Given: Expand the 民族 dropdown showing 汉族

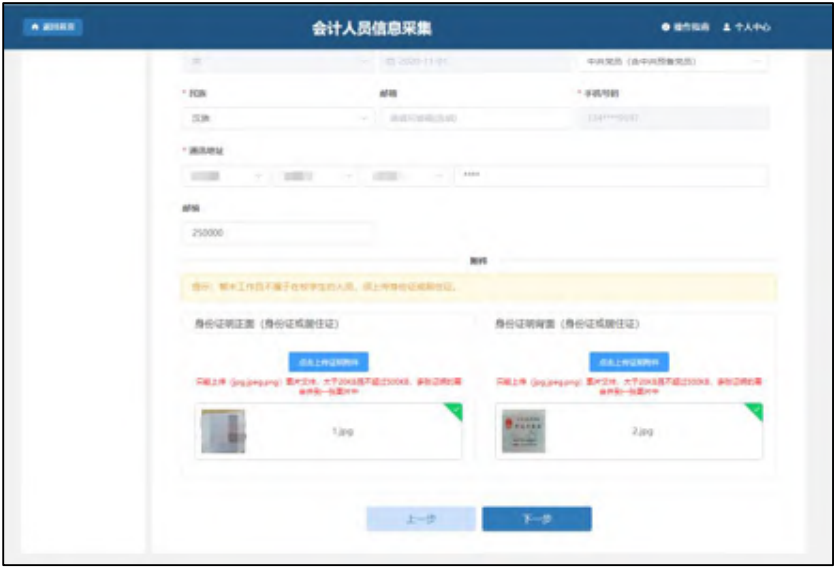Looking at the screenshot, I should (278, 118).
